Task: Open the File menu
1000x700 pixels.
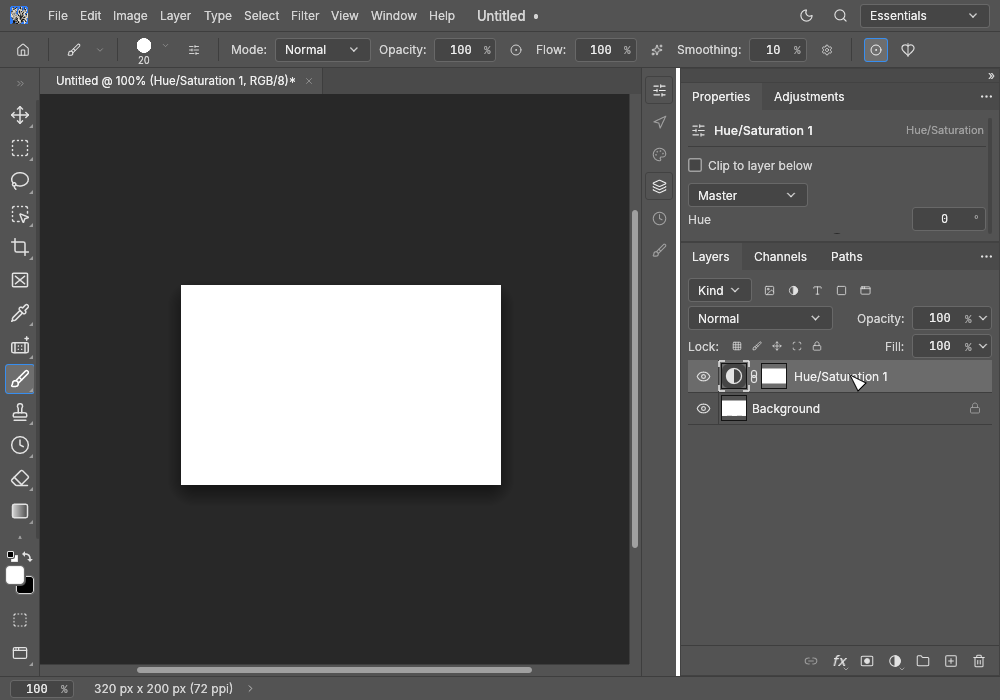Action: [57, 16]
